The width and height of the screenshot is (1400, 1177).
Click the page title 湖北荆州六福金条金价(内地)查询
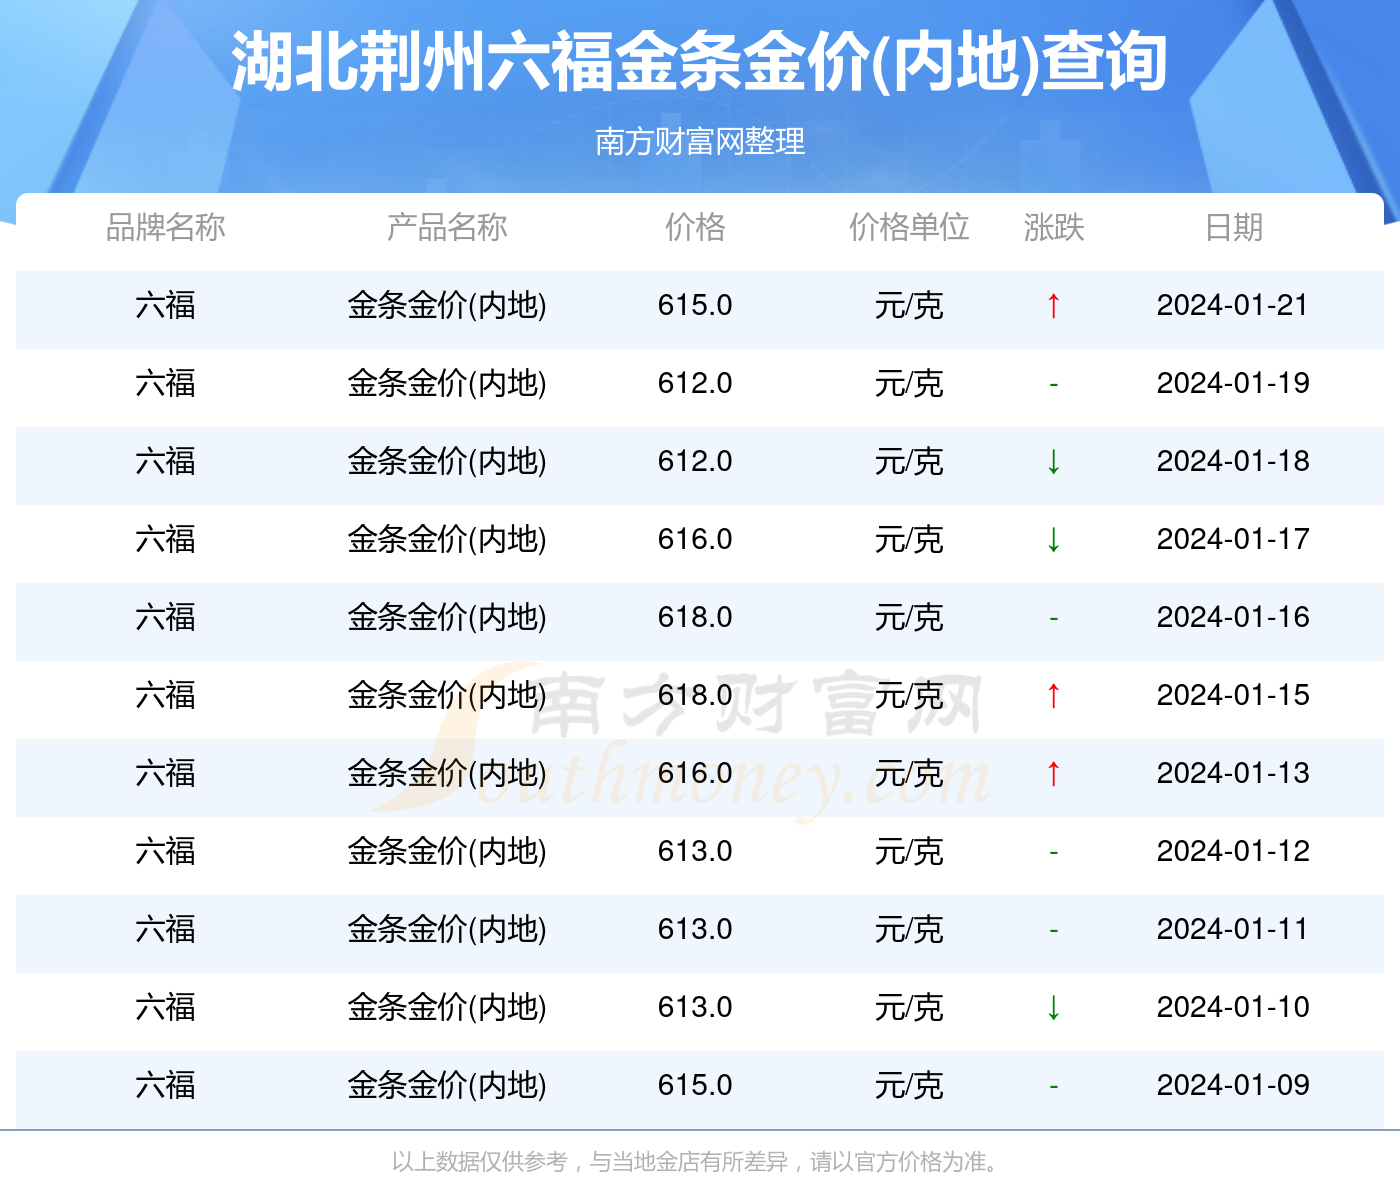coord(700,62)
